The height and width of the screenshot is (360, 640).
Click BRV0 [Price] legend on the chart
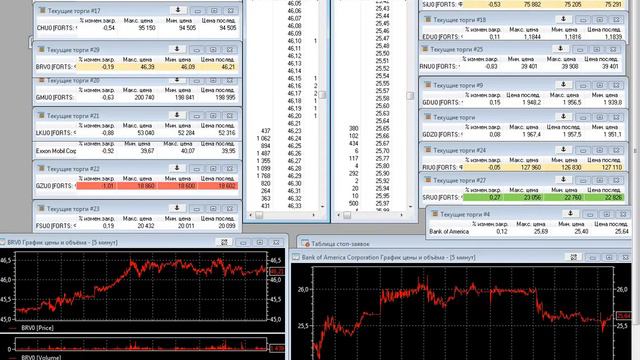point(37,328)
